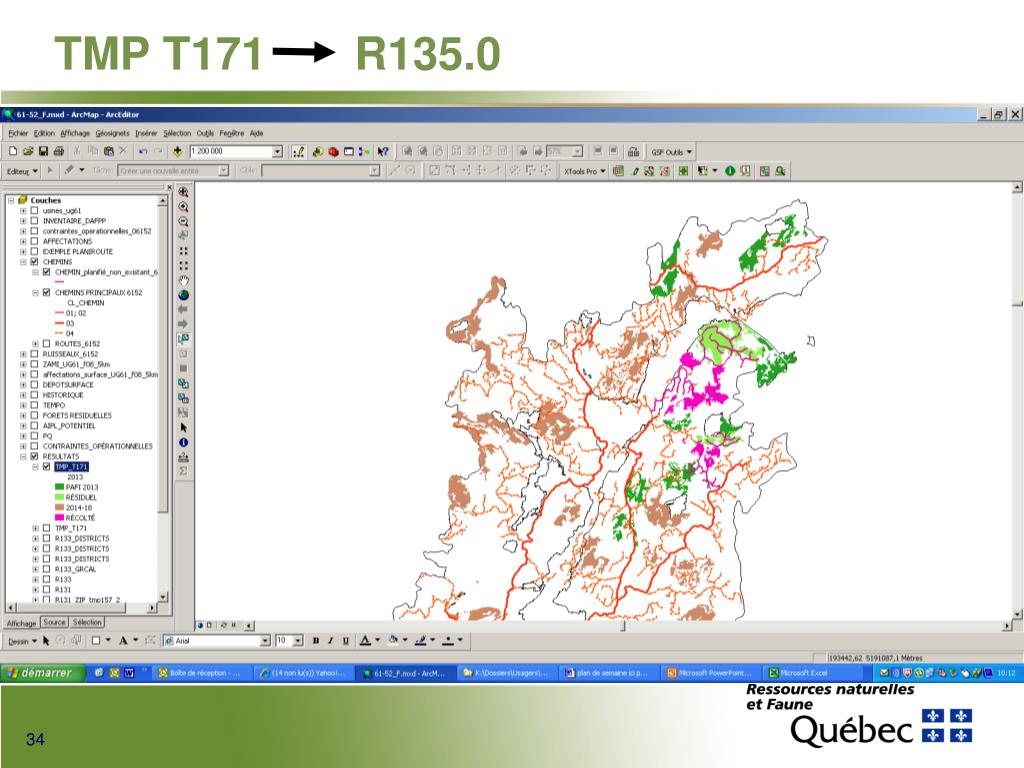Image resolution: width=1024 pixels, height=768 pixels.
Task: Save the map document
Action: [x=43, y=152]
